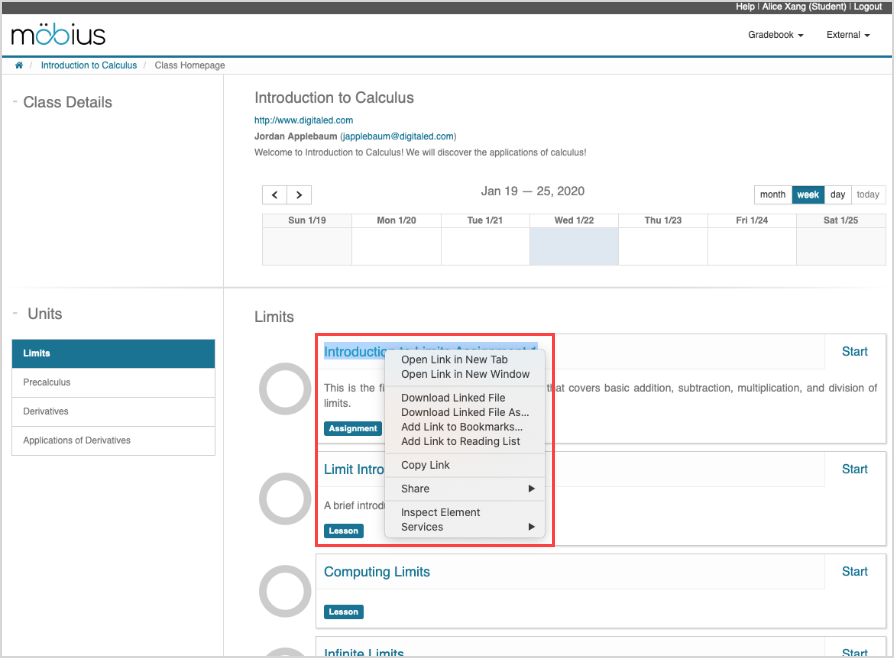This screenshot has width=894, height=658.
Task: Choose Inspect Element in context menu
Action: tap(440, 512)
